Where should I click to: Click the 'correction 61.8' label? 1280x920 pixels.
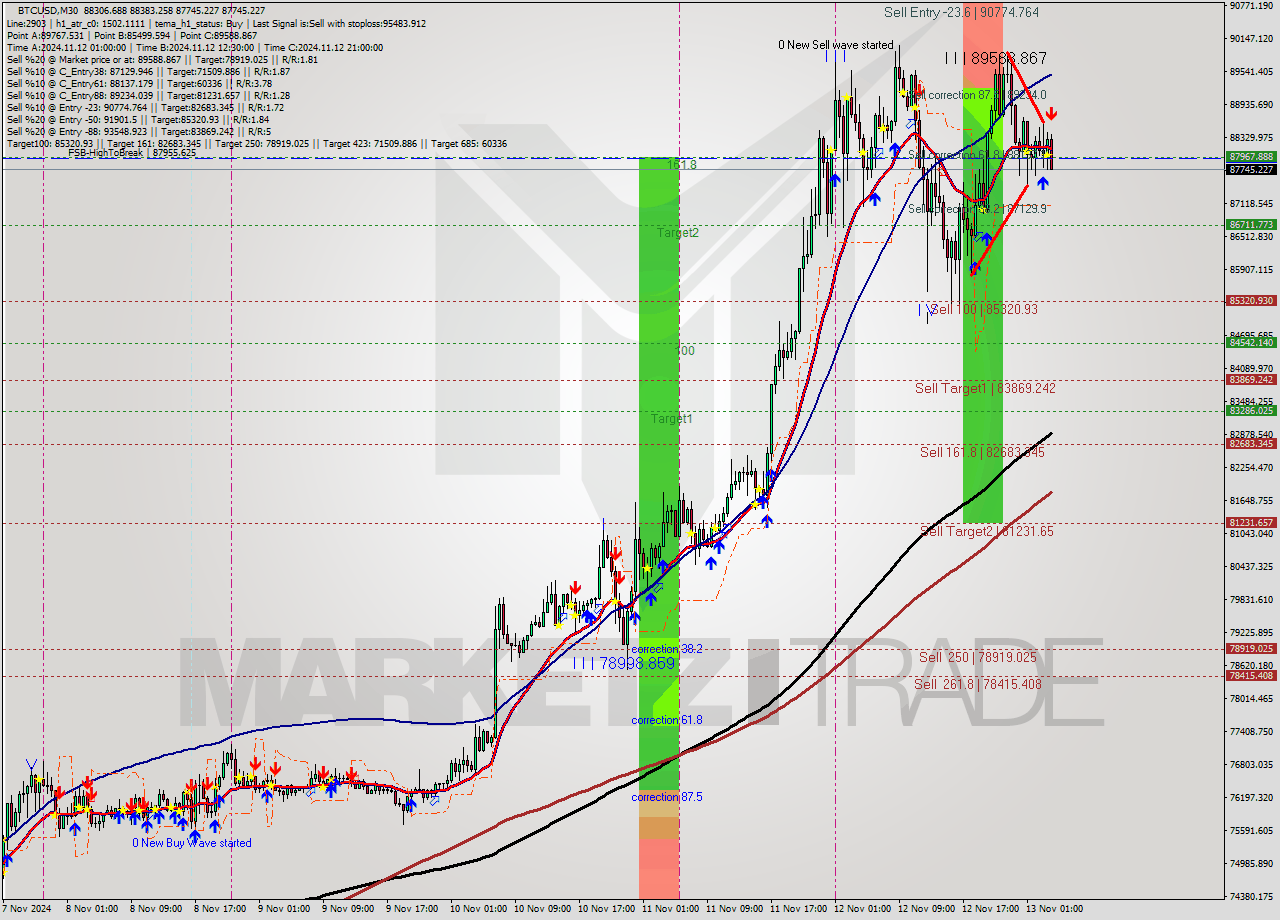(x=667, y=720)
